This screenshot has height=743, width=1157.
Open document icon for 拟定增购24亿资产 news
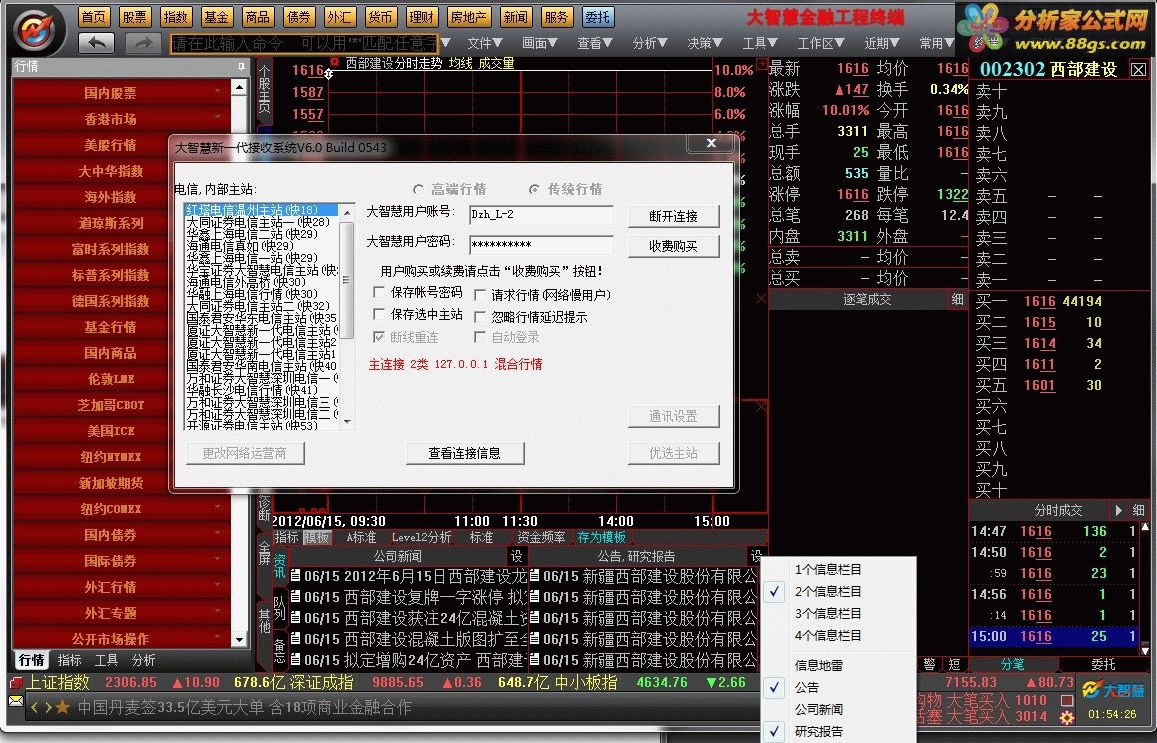(x=295, y=659)
